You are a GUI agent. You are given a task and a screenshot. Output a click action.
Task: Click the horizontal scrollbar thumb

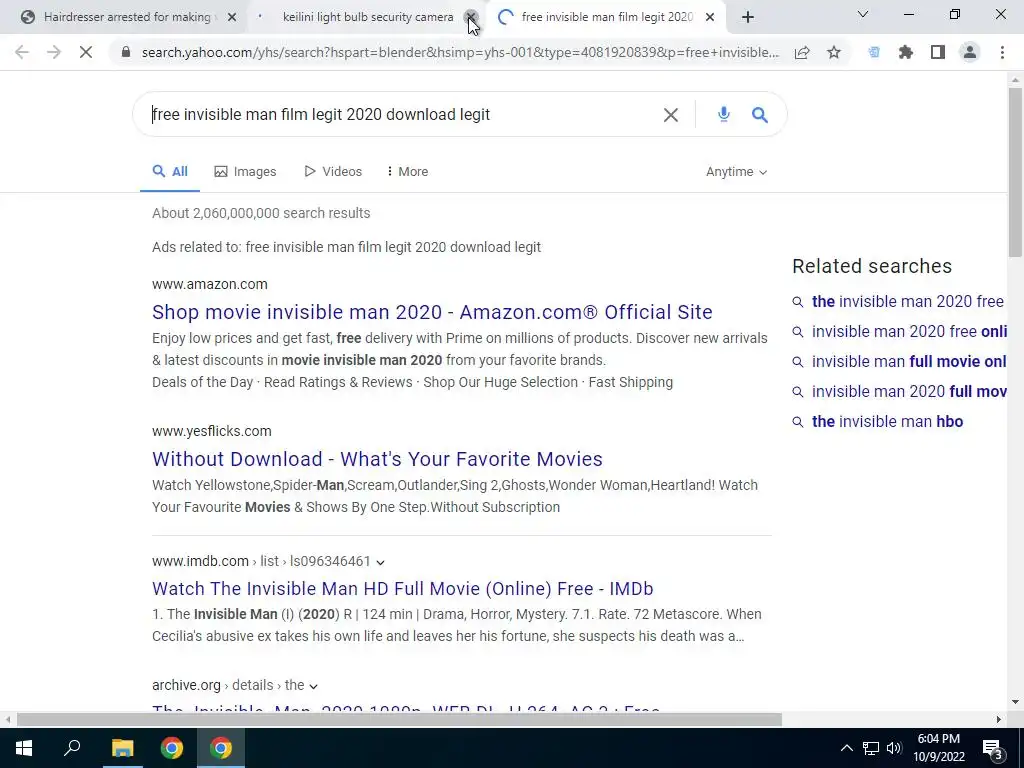(x=399, y=720)
